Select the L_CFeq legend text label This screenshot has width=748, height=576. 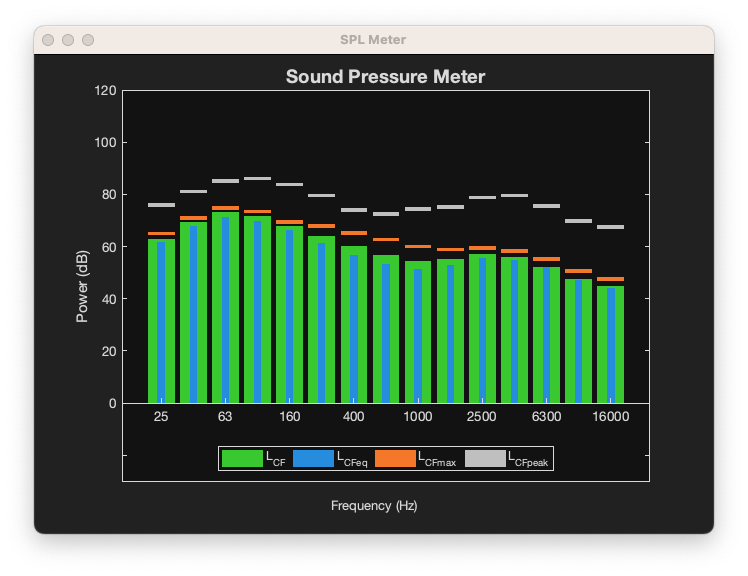tap(353, 459)
